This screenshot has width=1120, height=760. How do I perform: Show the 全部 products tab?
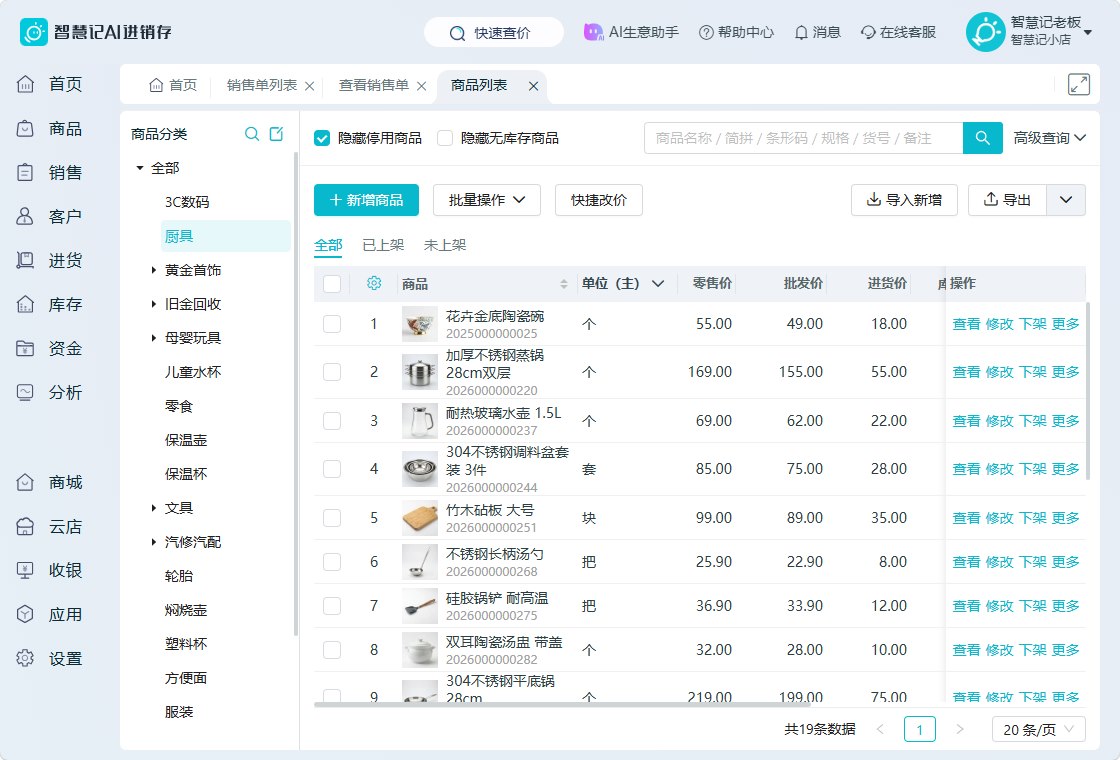pyautogui.click(x=328, y=245)
